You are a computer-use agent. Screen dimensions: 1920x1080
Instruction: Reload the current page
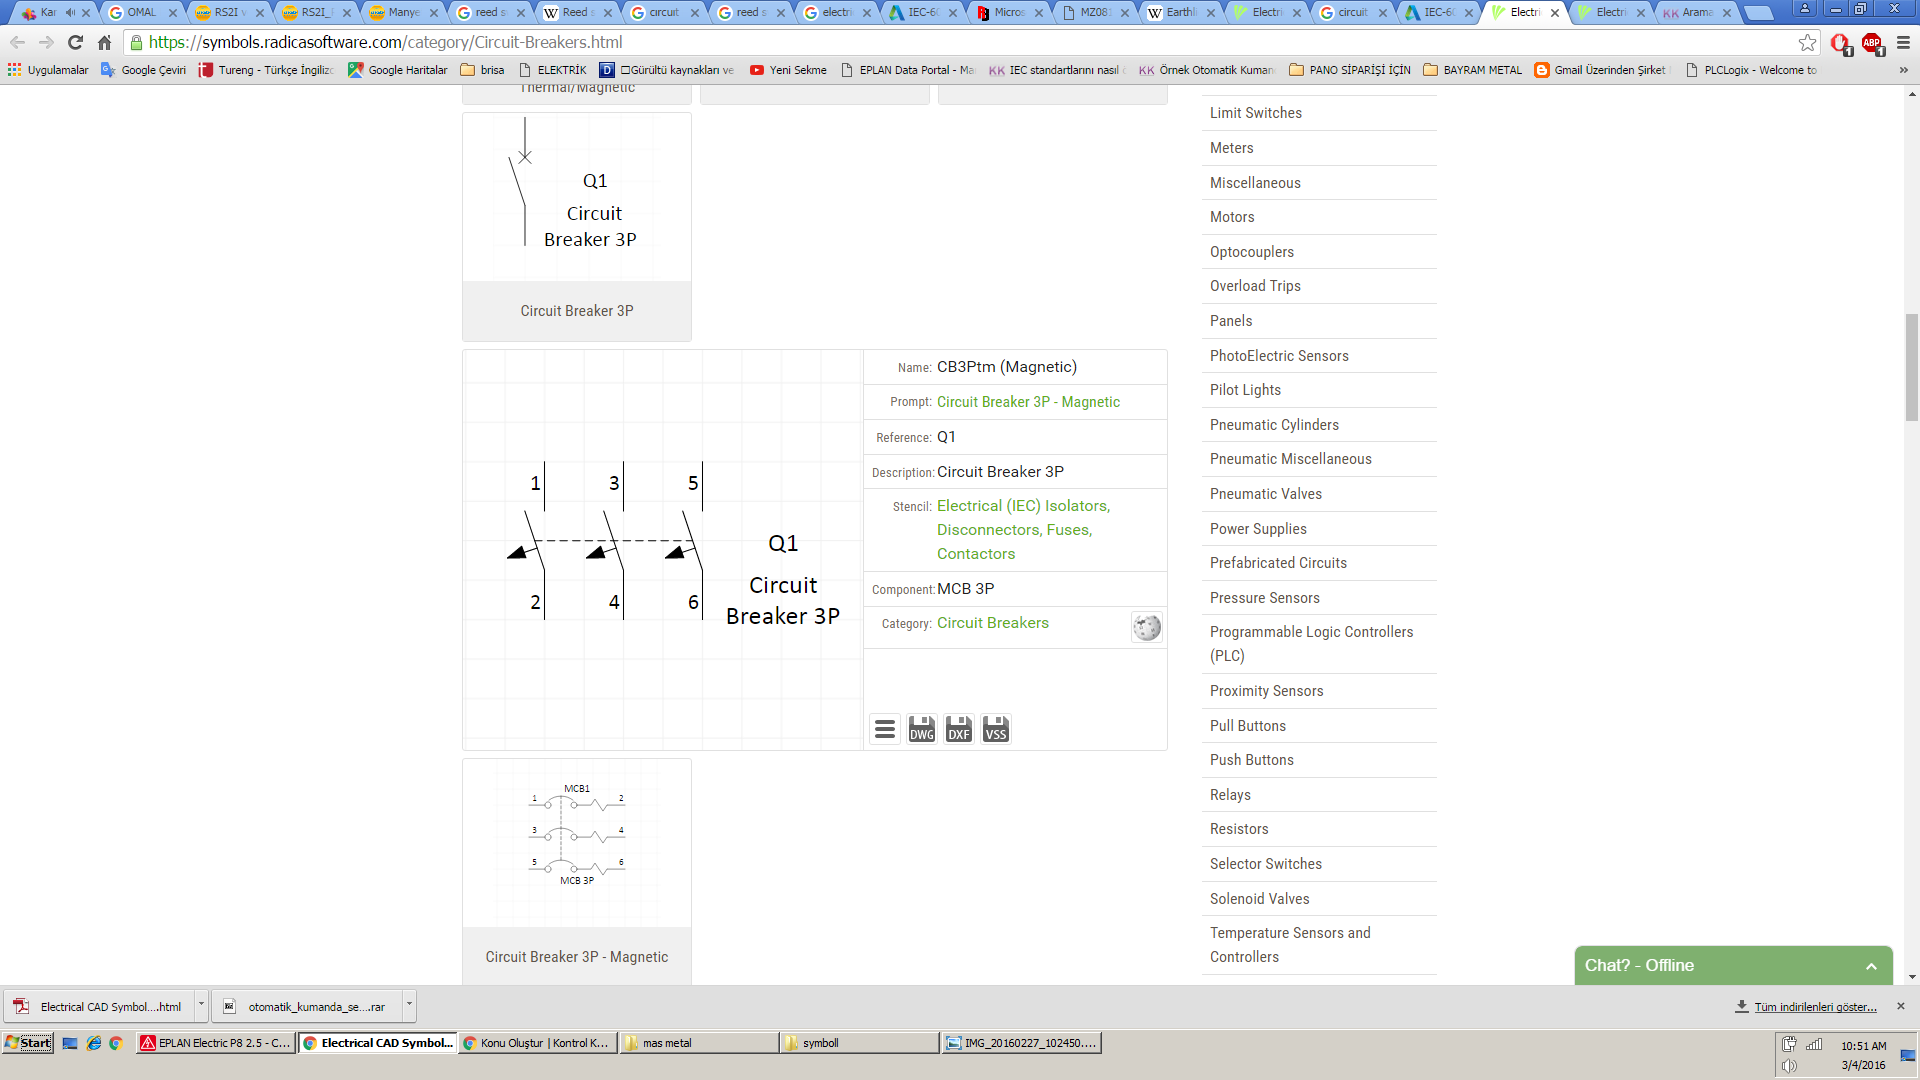pos(75,42)
